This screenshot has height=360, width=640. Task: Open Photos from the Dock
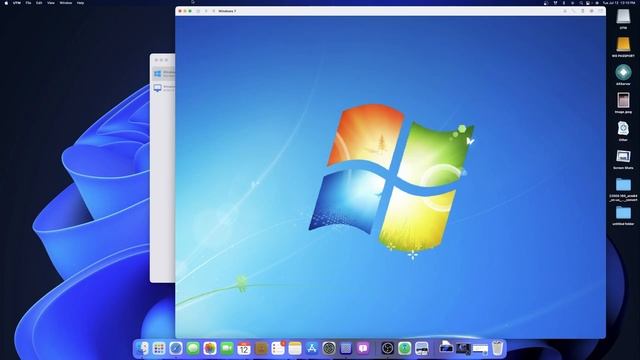pos(210,348)
